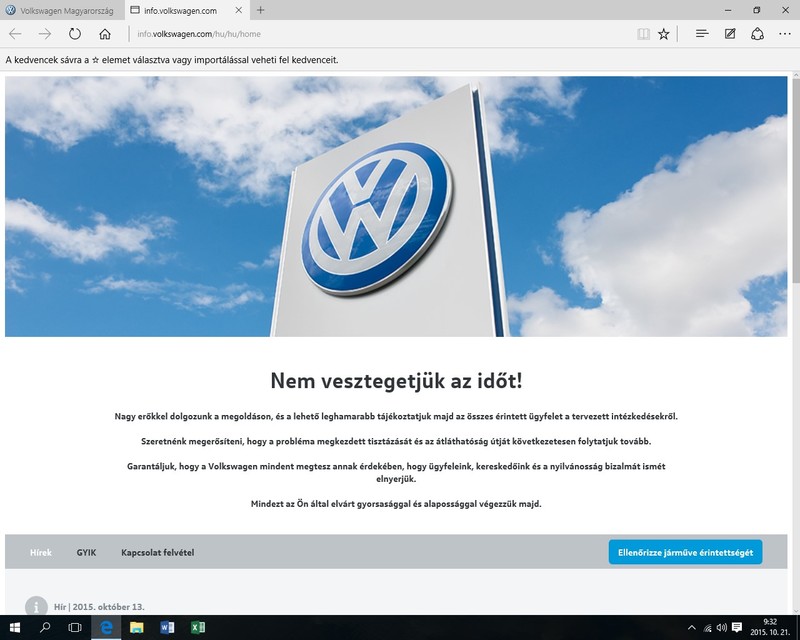Click the Nem vesztegetjük az időt! heading
800x640 pixels.
(x=396, y=381)
